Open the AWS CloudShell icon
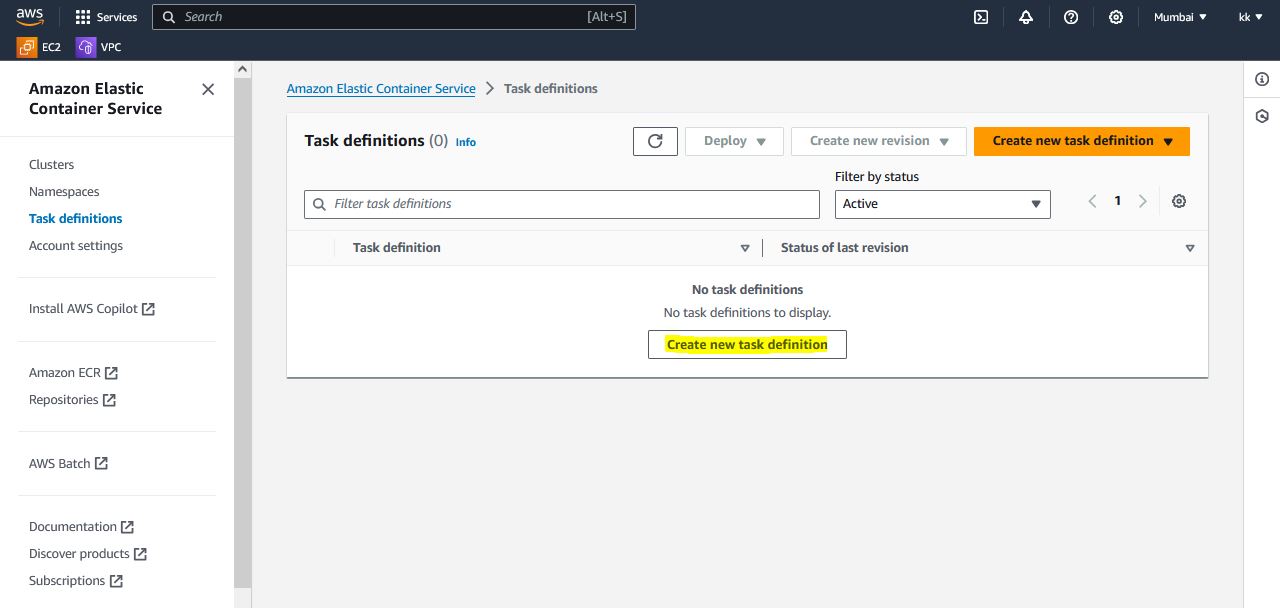Image resolution: width=1280 pixels, height=608 pixels. pyautogui.click(x=981, y=17)
